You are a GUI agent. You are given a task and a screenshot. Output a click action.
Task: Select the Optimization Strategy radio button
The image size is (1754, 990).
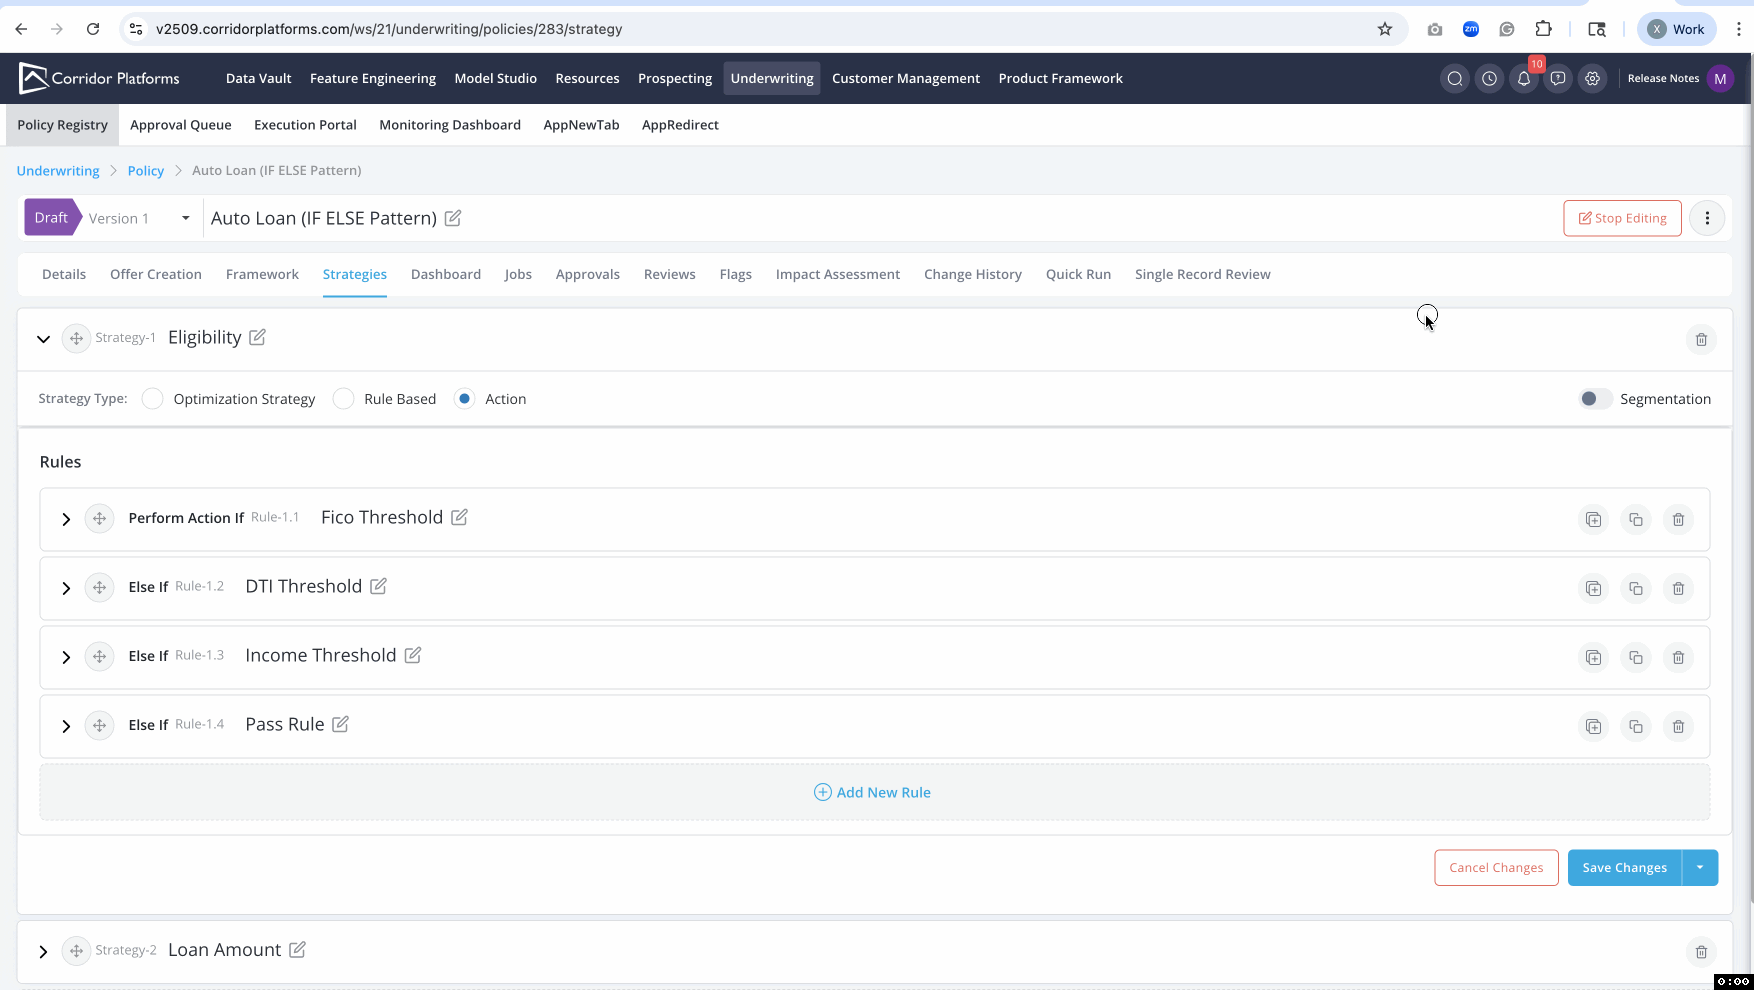(152, 399)
